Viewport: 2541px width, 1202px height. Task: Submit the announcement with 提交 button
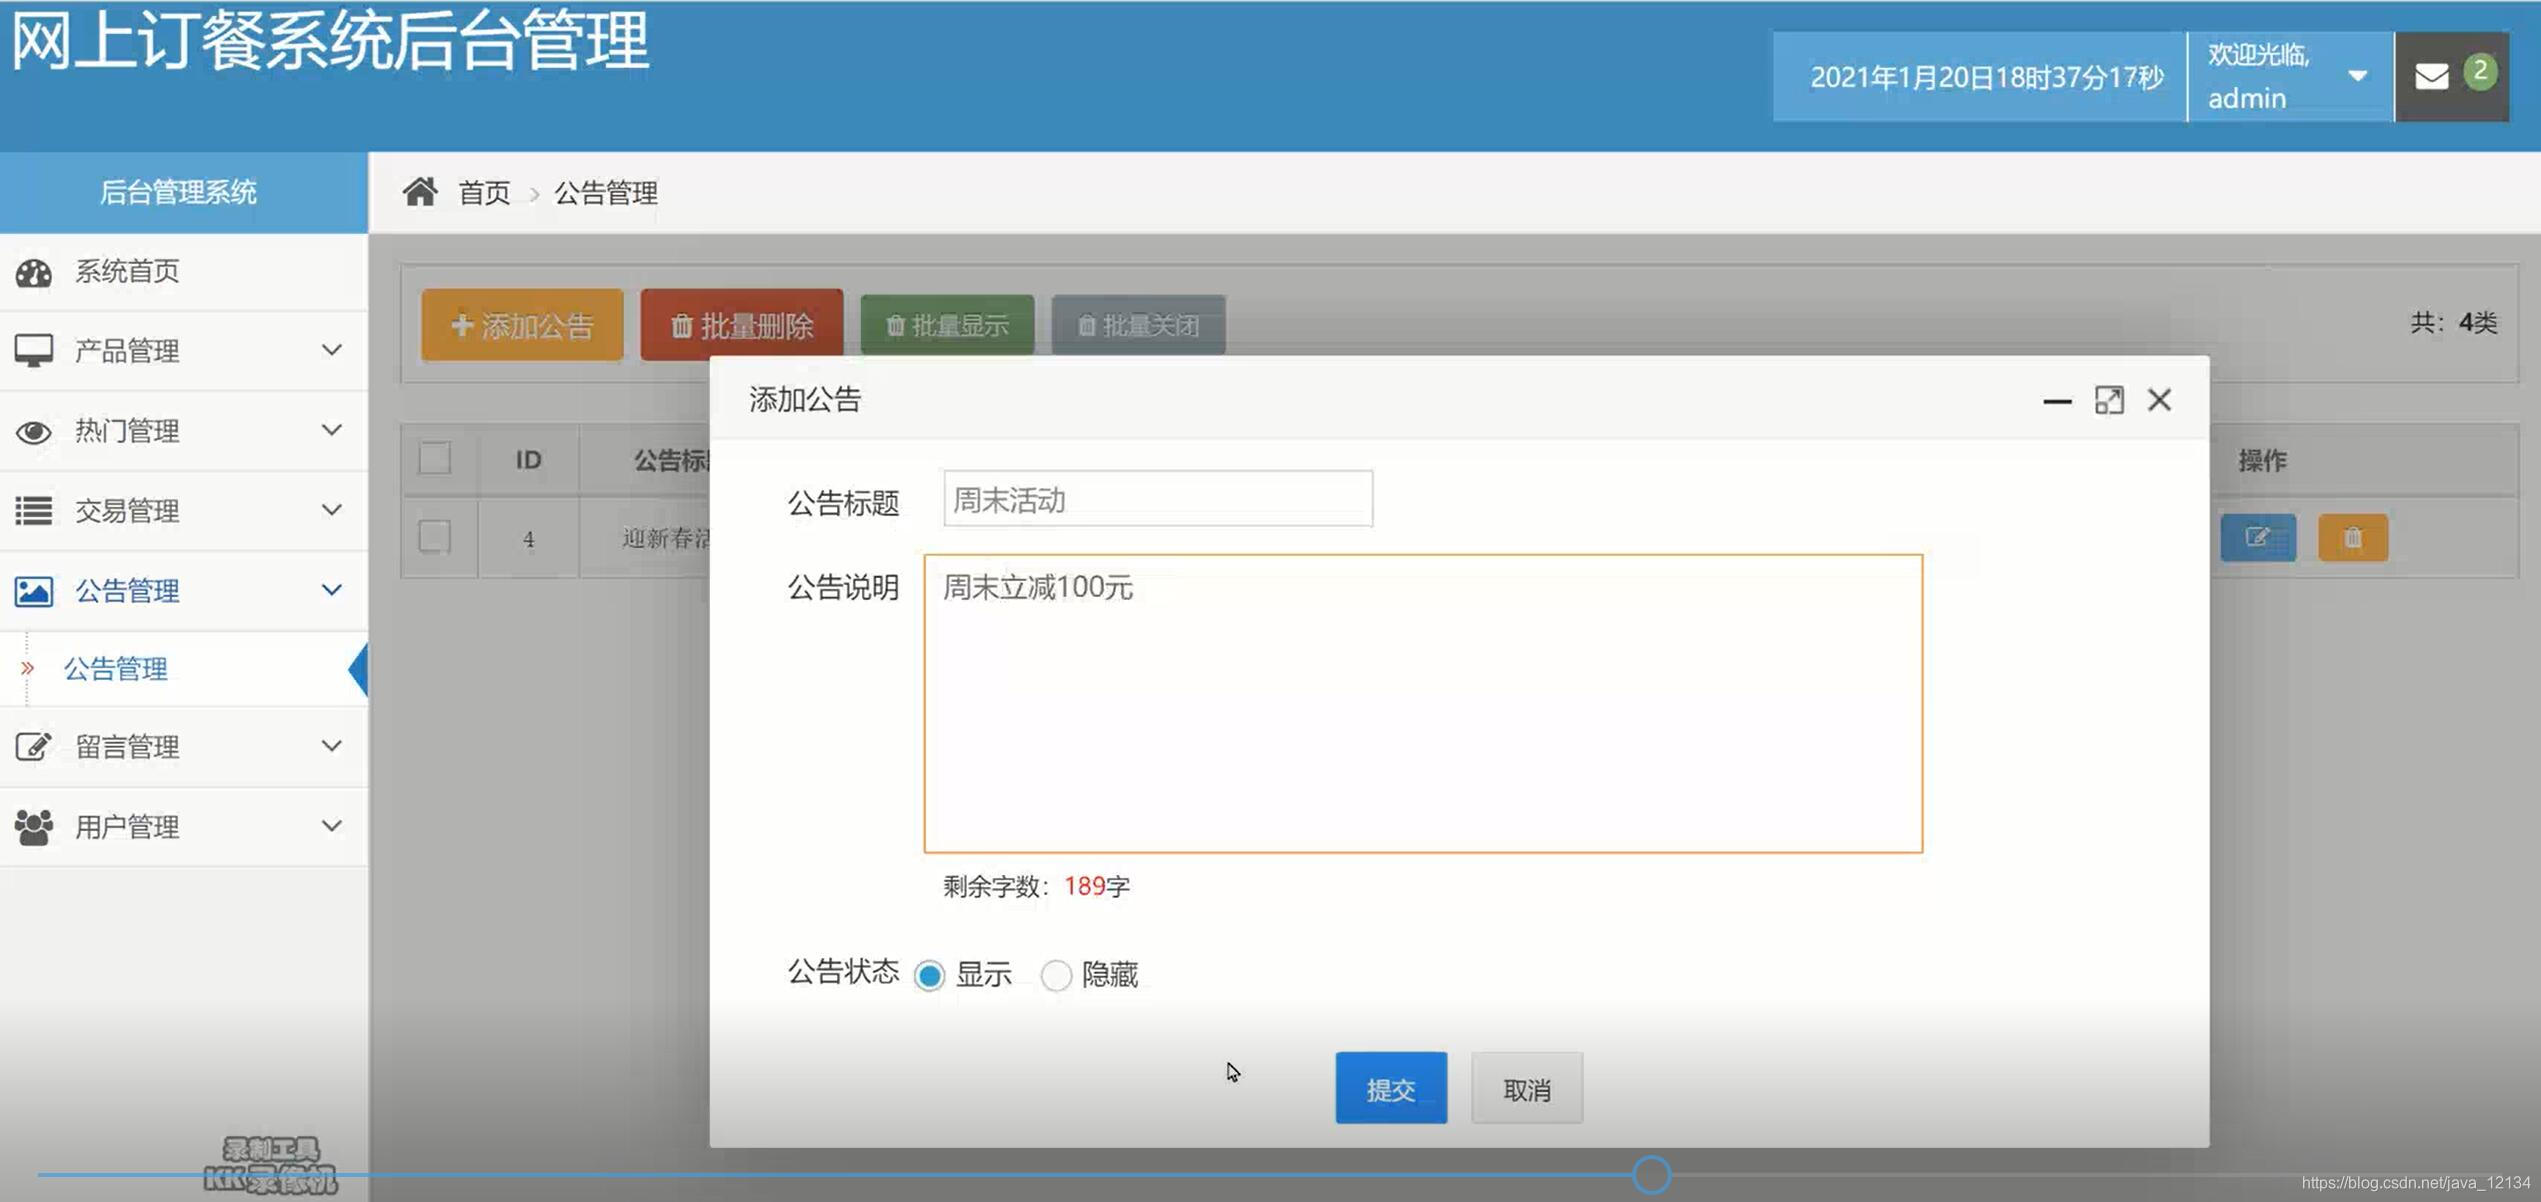[x=1391, y=1089]
